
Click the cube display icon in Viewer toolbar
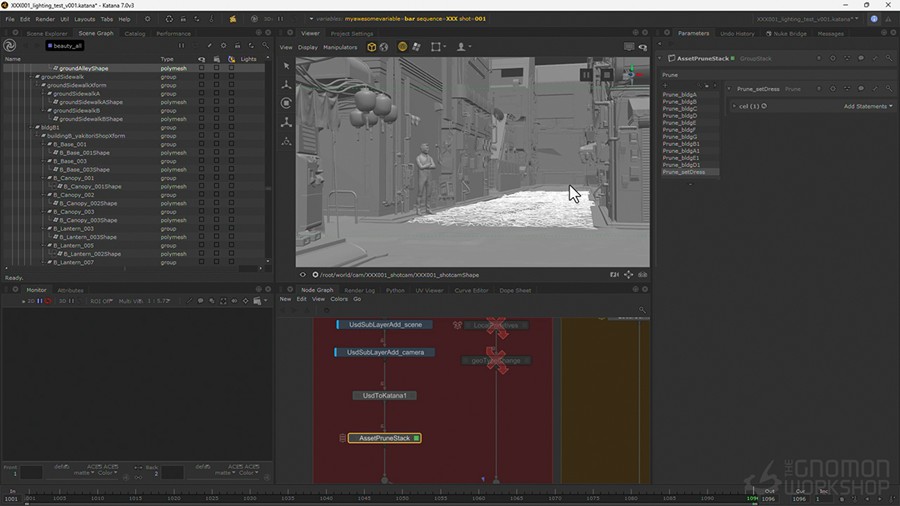click(x=371, y=47)
